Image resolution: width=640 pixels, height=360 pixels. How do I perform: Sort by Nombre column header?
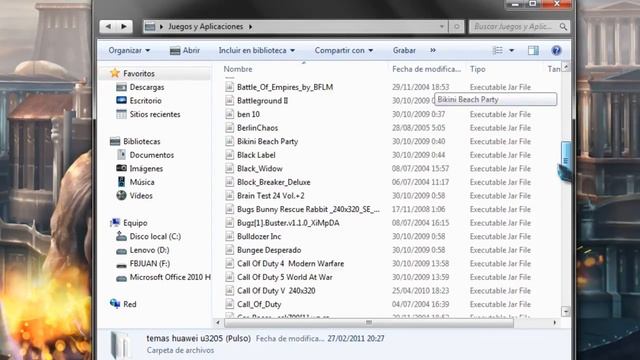pyautogui.click(x=238, y=69)
